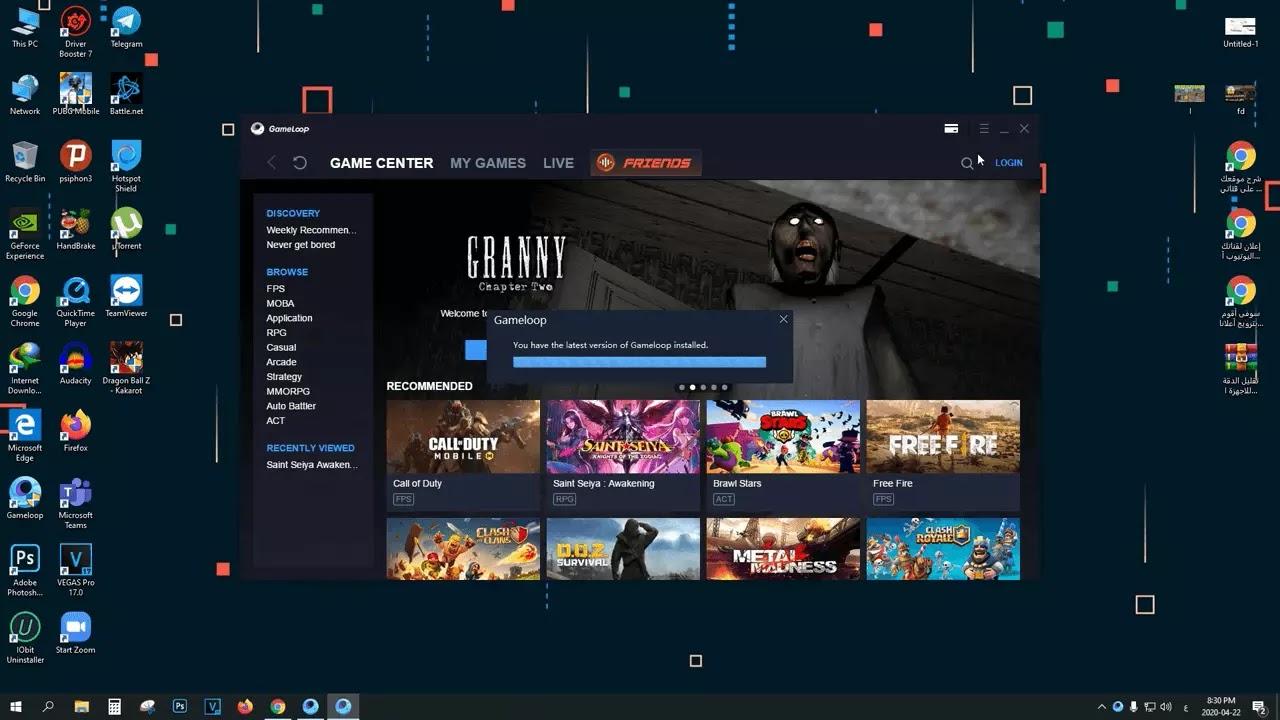
Task: Switch to the MY GAMES tab
Action: pos(488,163)
